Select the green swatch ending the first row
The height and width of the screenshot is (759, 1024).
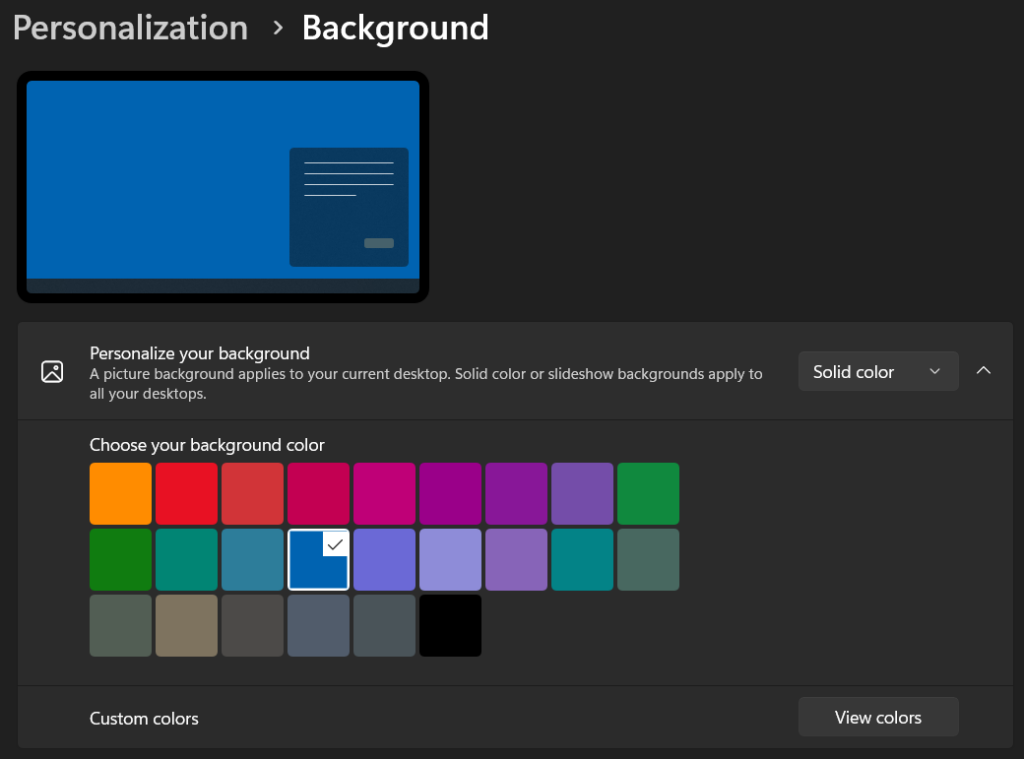coord(648,494)
